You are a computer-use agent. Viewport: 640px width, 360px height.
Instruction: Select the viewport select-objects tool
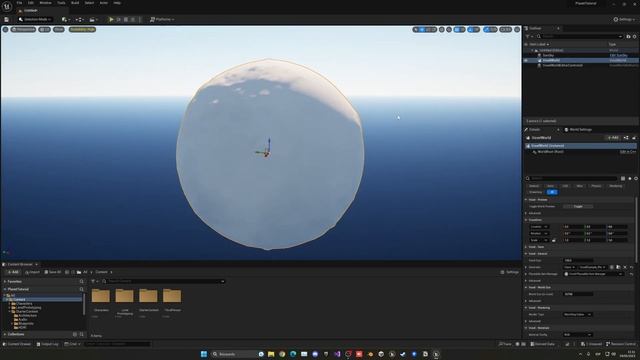tap(416, 29)
